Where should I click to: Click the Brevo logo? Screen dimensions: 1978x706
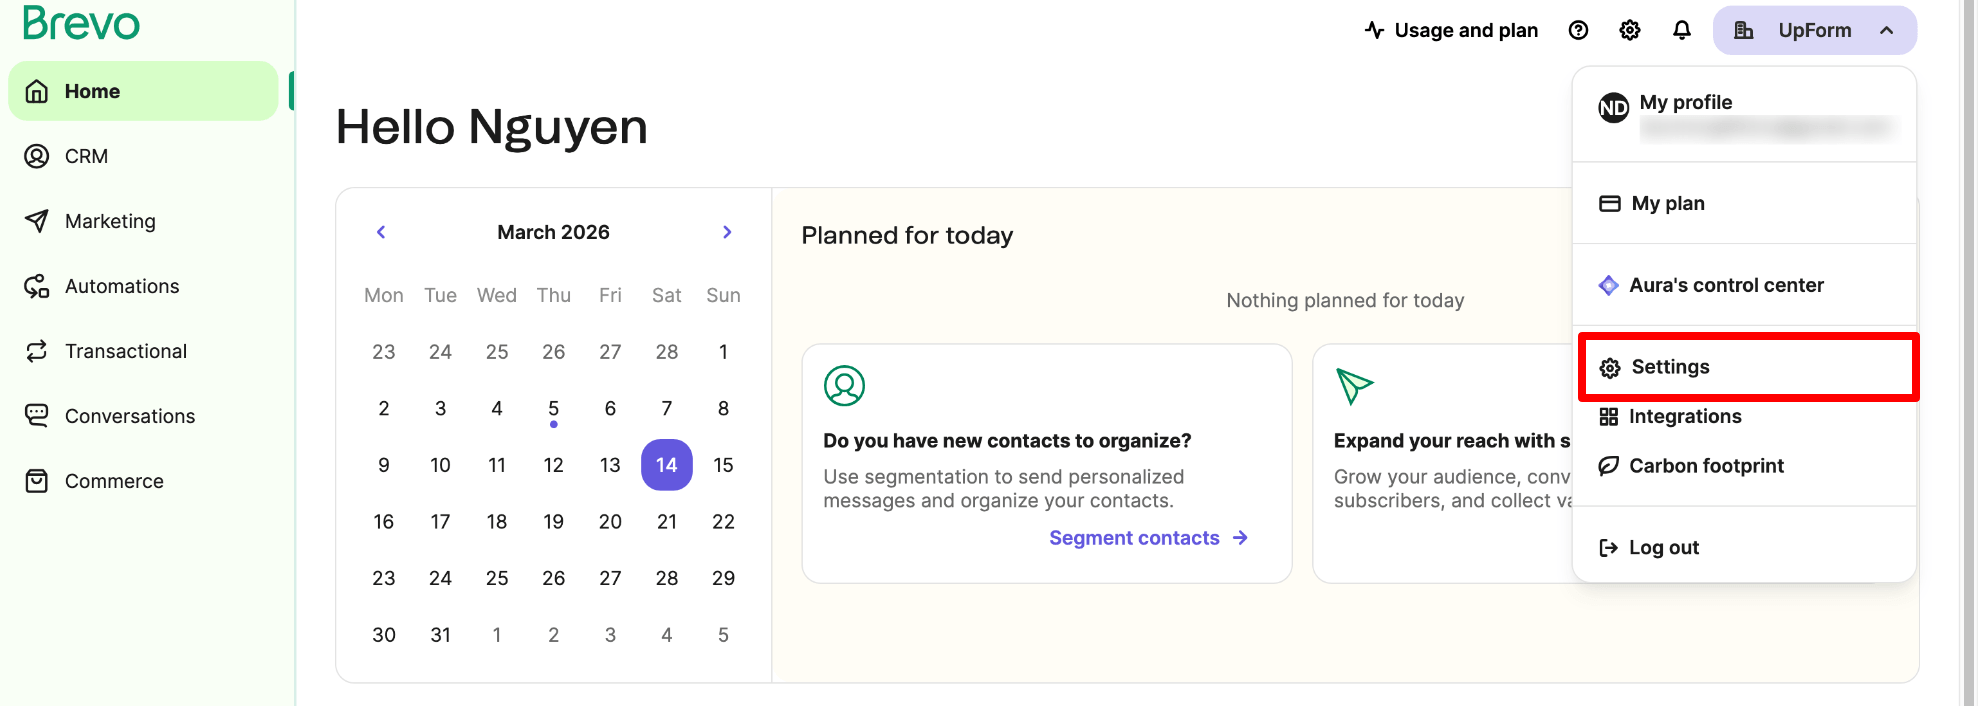(81, 22)
